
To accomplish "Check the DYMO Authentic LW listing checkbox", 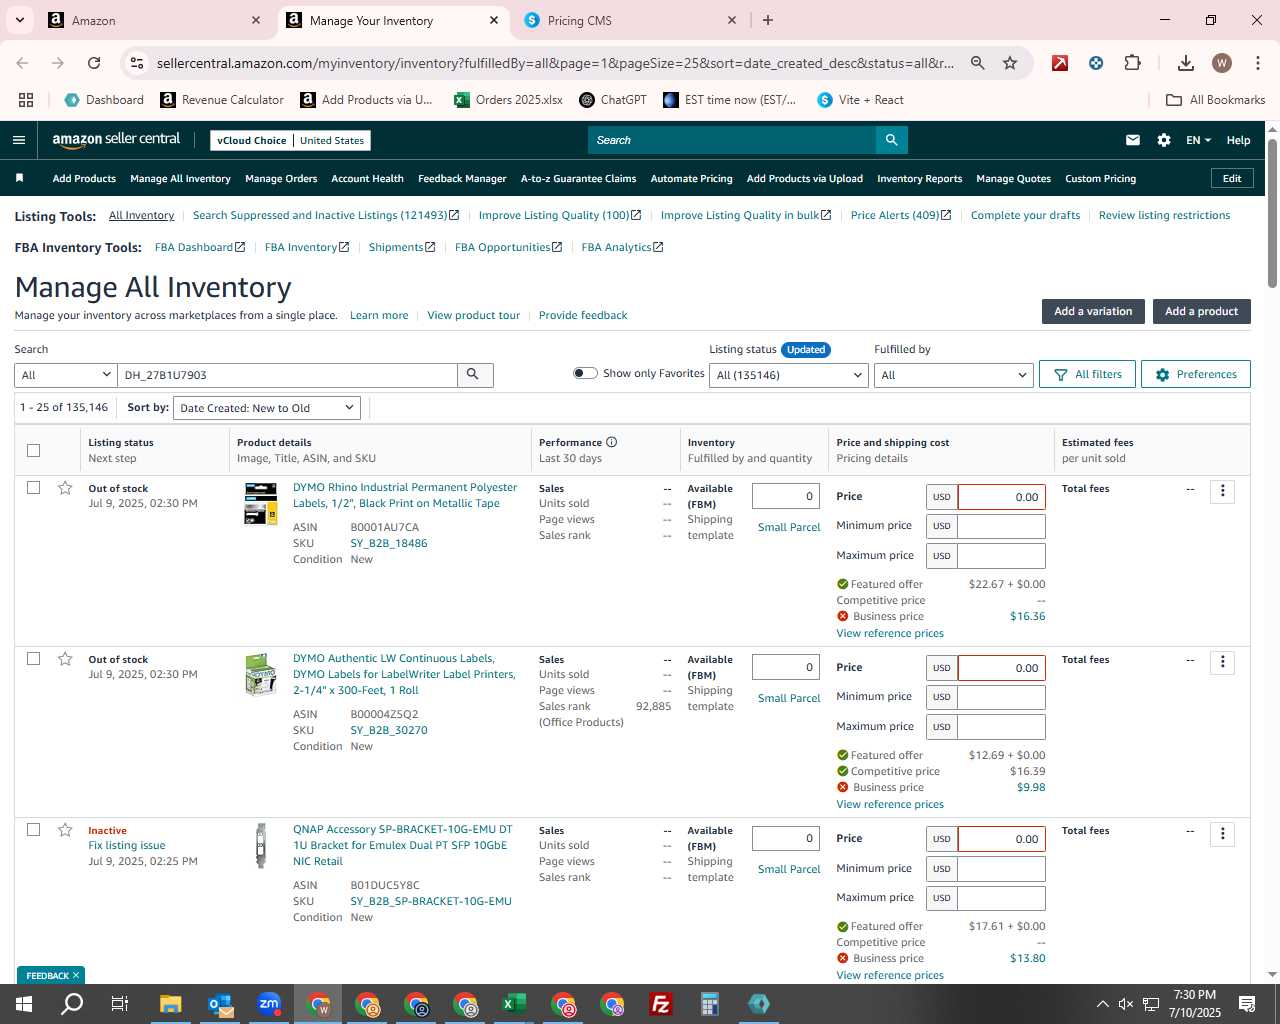I will (33, 659).
